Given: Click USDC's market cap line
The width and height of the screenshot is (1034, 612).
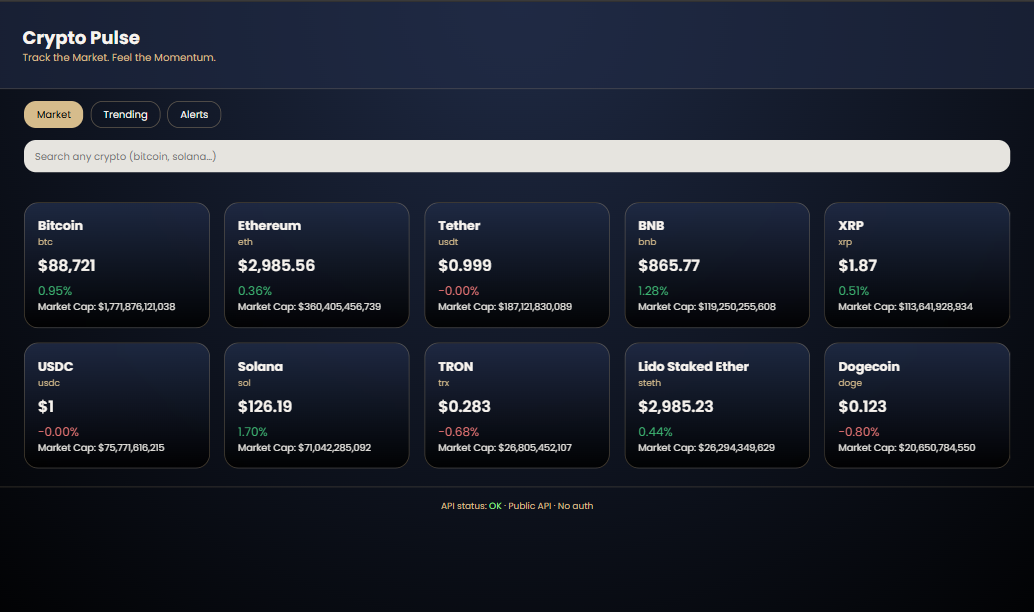Looking at the screenshot, I should click(101, 448).
